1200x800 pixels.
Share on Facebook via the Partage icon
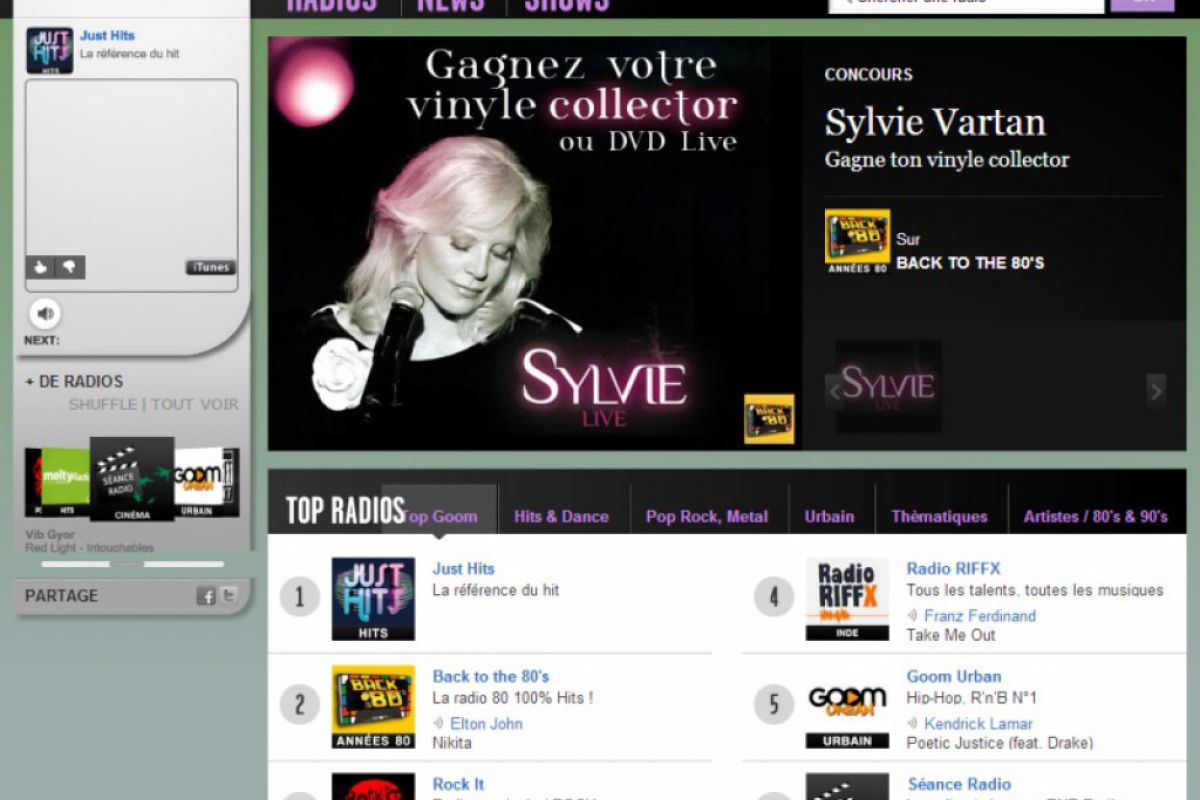pos(206,596)
